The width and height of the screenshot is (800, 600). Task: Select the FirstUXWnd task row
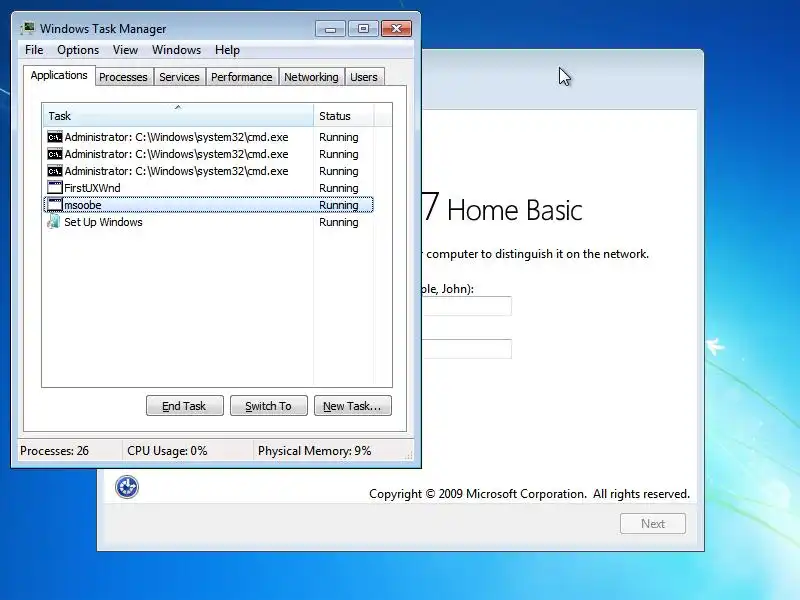pyautogui.click(x=209, y=188)
